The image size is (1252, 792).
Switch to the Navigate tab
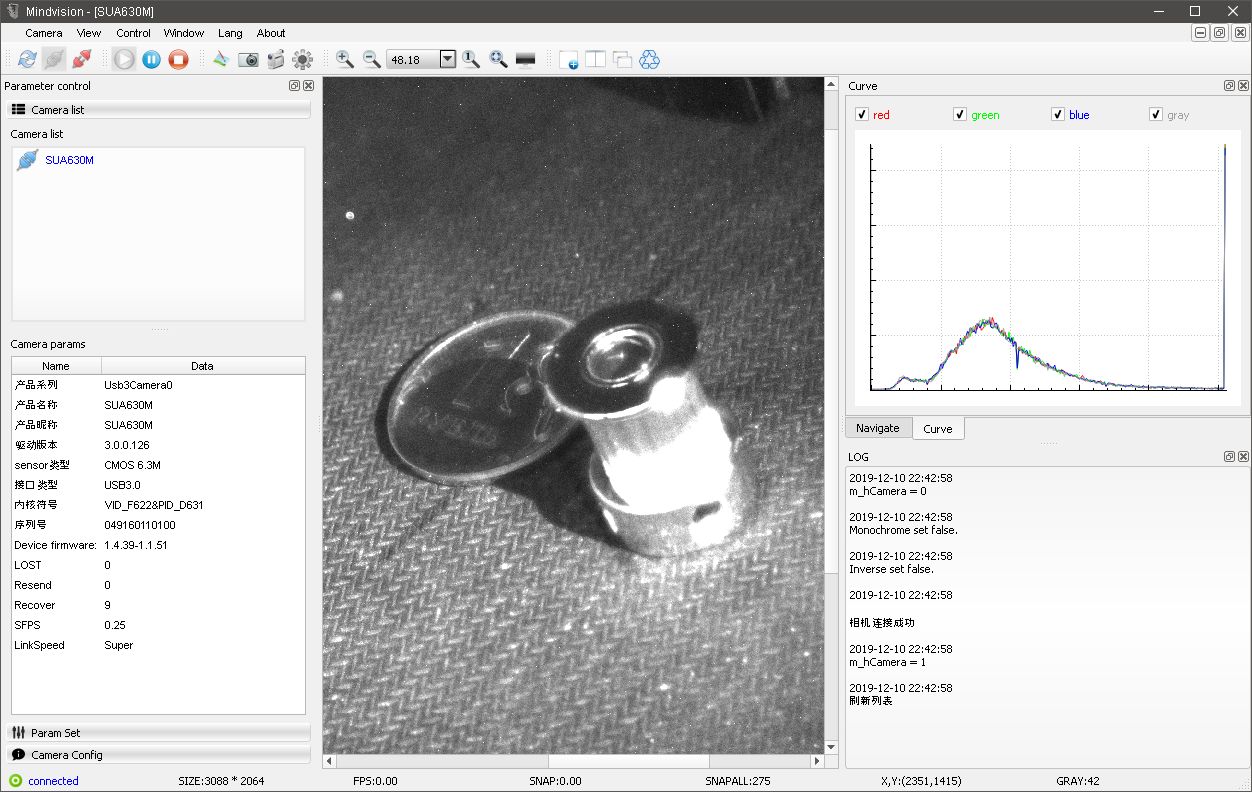pos(878,428)
